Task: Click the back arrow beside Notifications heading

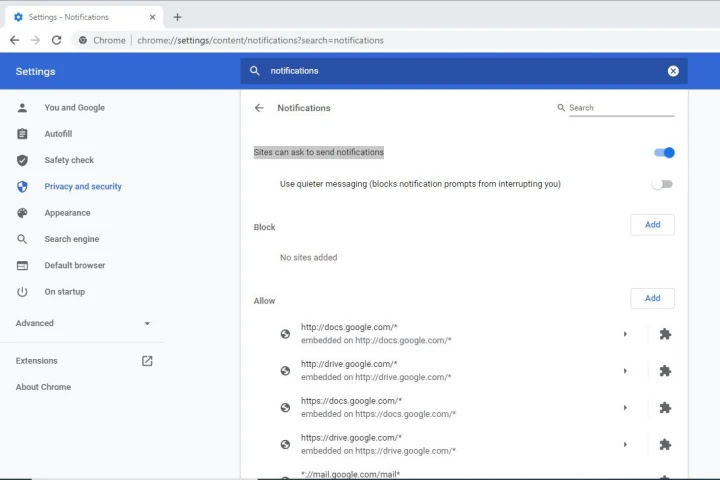Action: pos(259,108)
